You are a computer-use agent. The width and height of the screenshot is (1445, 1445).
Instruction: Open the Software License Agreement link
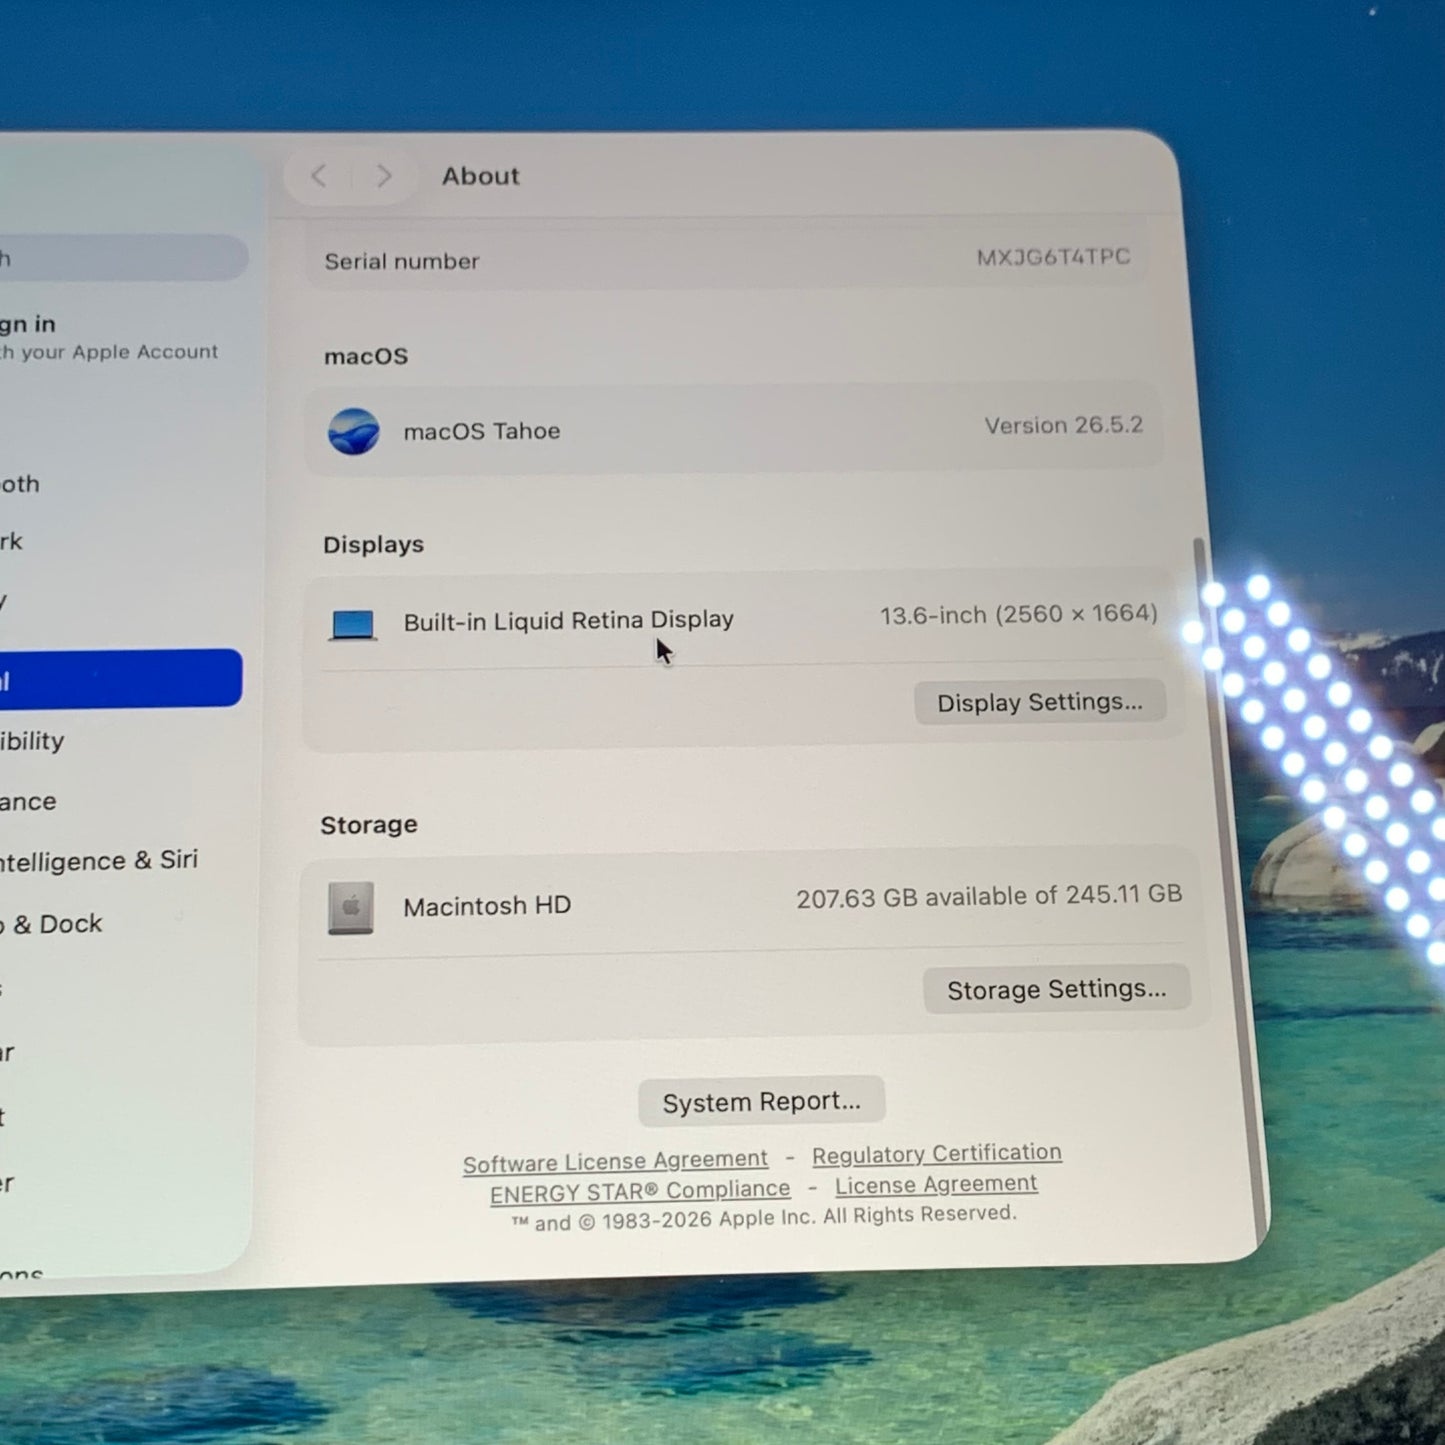(x=615, y=1161)
